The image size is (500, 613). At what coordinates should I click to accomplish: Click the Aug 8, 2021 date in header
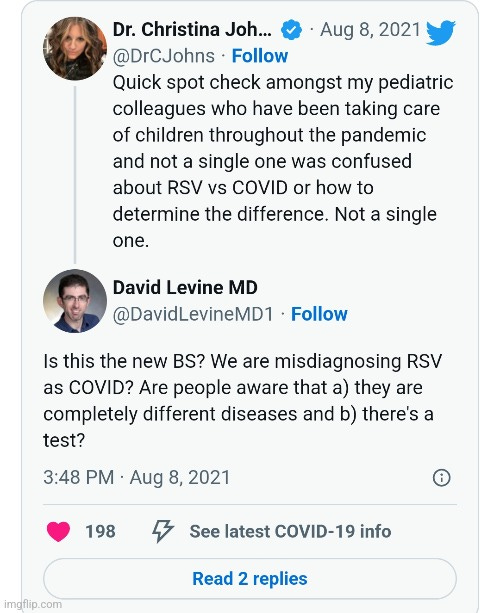click(370, 30)
